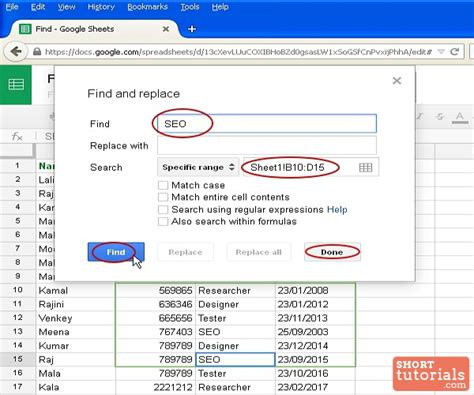Click cell containing Kumar
474x395 pixels.
(76, 346)
